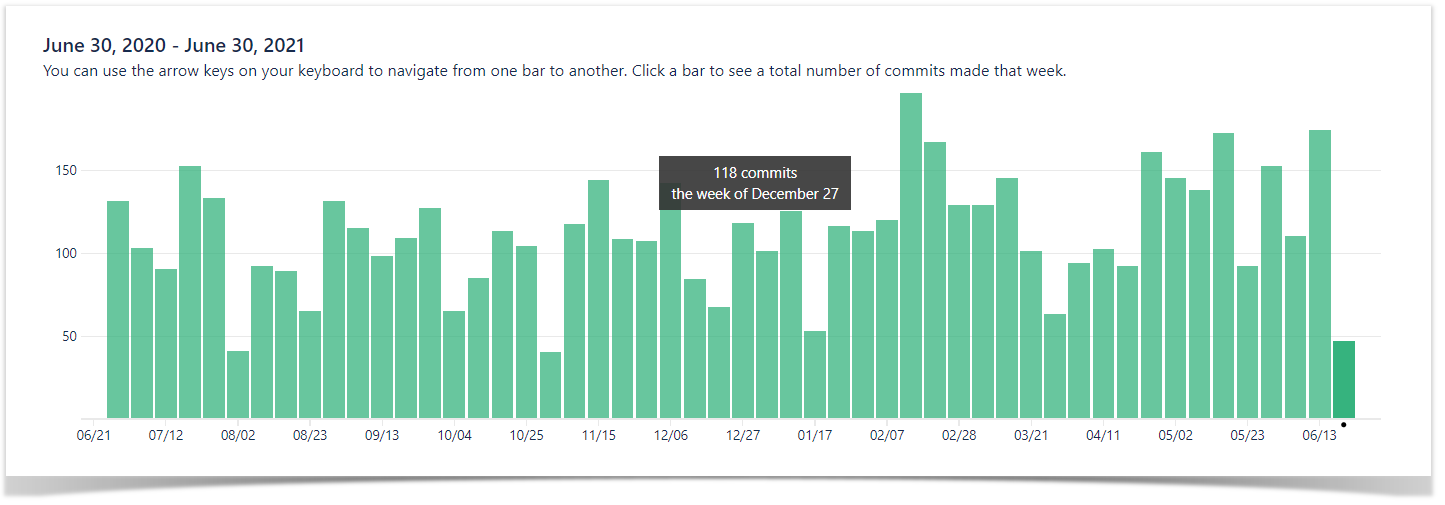Click the bar for week of December 27

743,320
